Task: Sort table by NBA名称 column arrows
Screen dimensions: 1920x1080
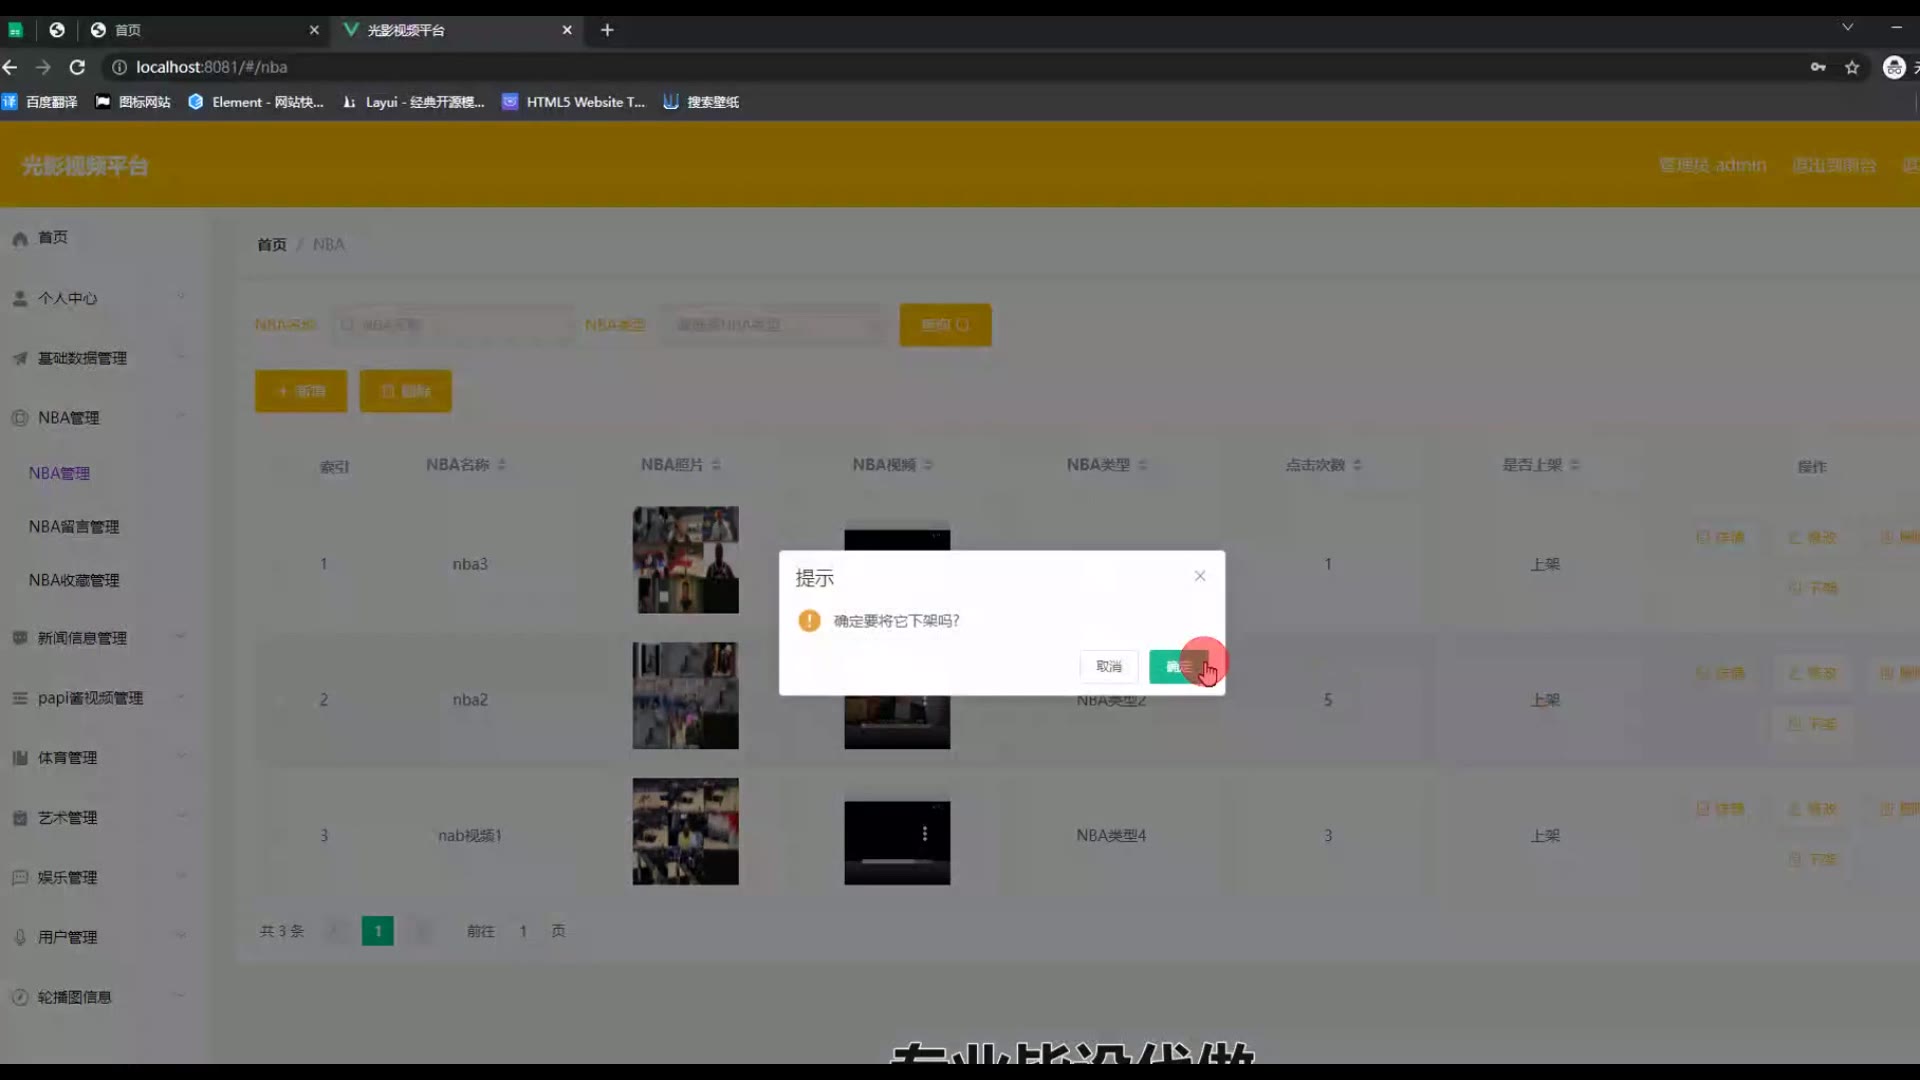Action: pos(502,465)
